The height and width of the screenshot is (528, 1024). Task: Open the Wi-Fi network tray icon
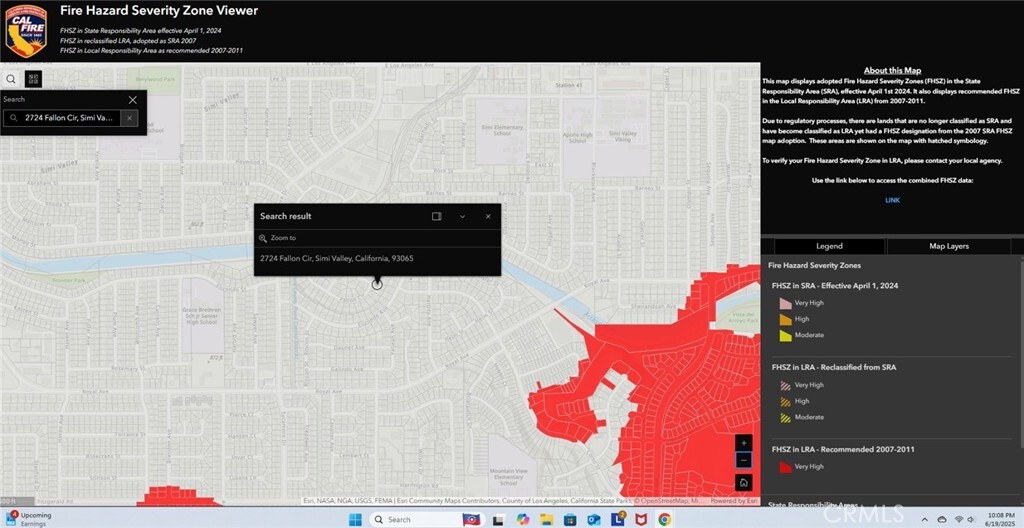[958, 520]
